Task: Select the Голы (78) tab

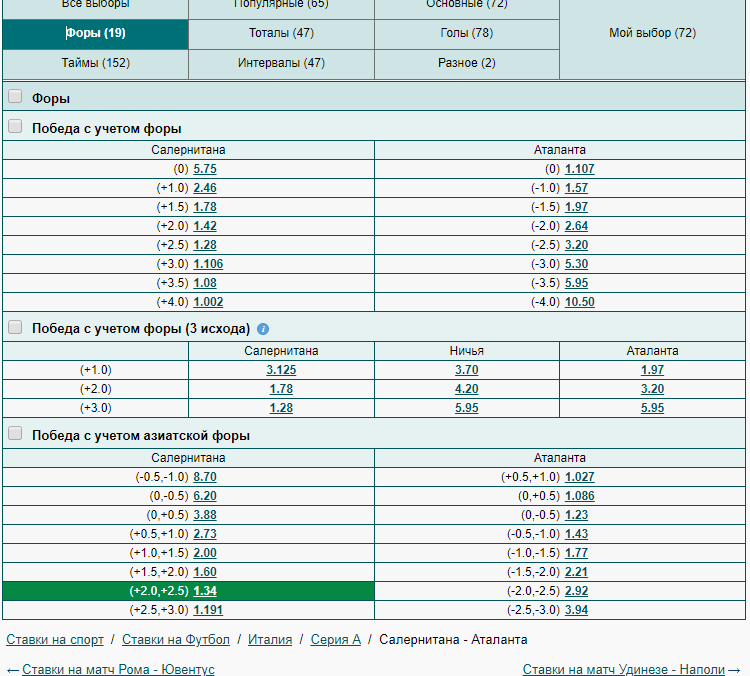Action: coord(467,33)
